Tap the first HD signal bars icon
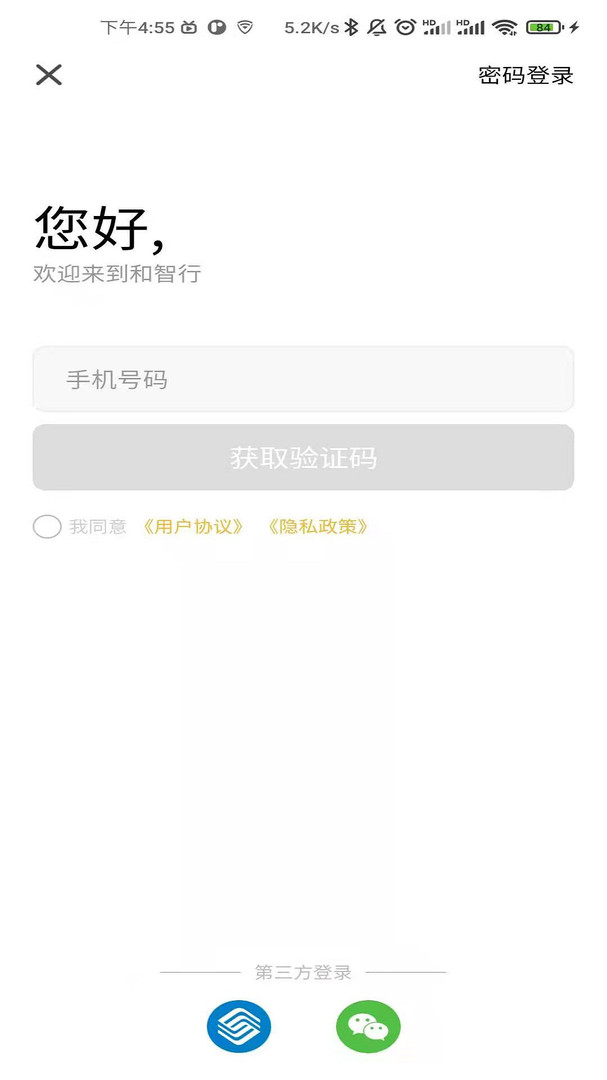Image resolution: width=607 pixels, height=1080 pixels. tap(436, 28)
